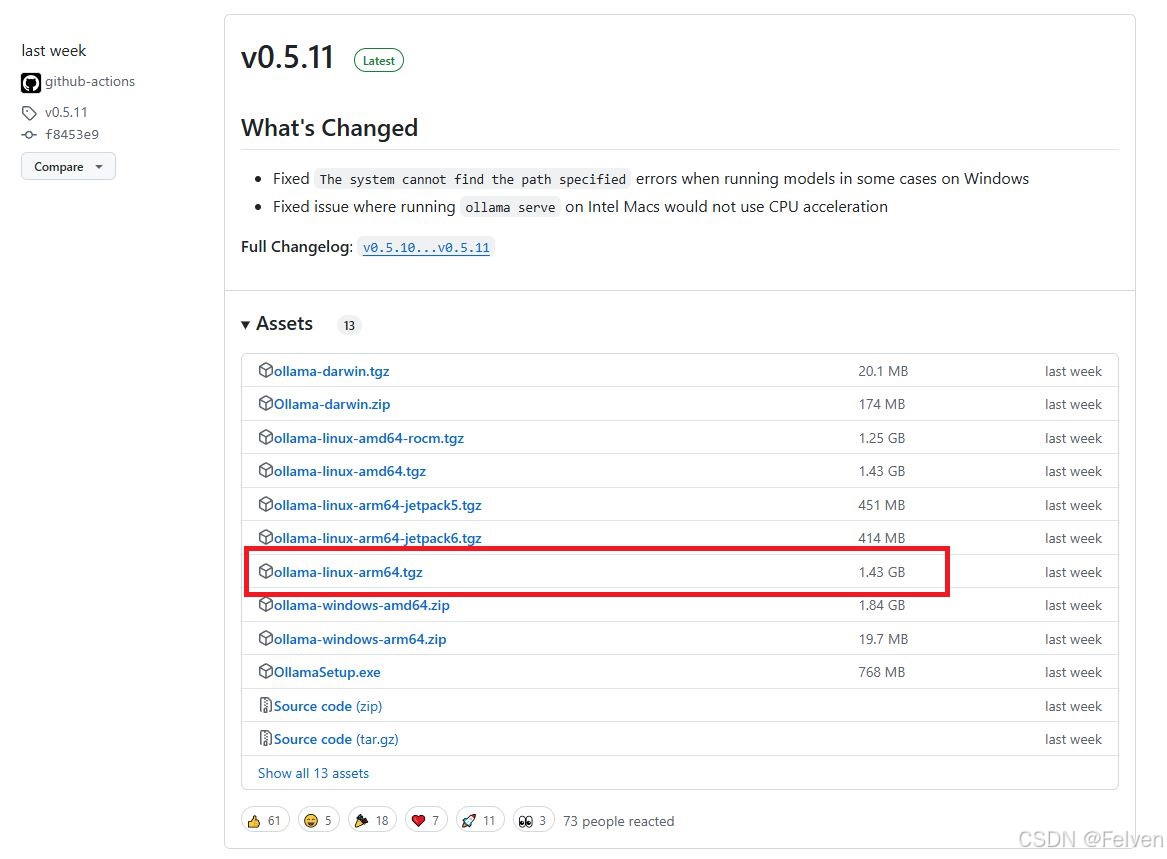Open github-actions author profile
The image size is (1167, 859).
coord(89,82)
